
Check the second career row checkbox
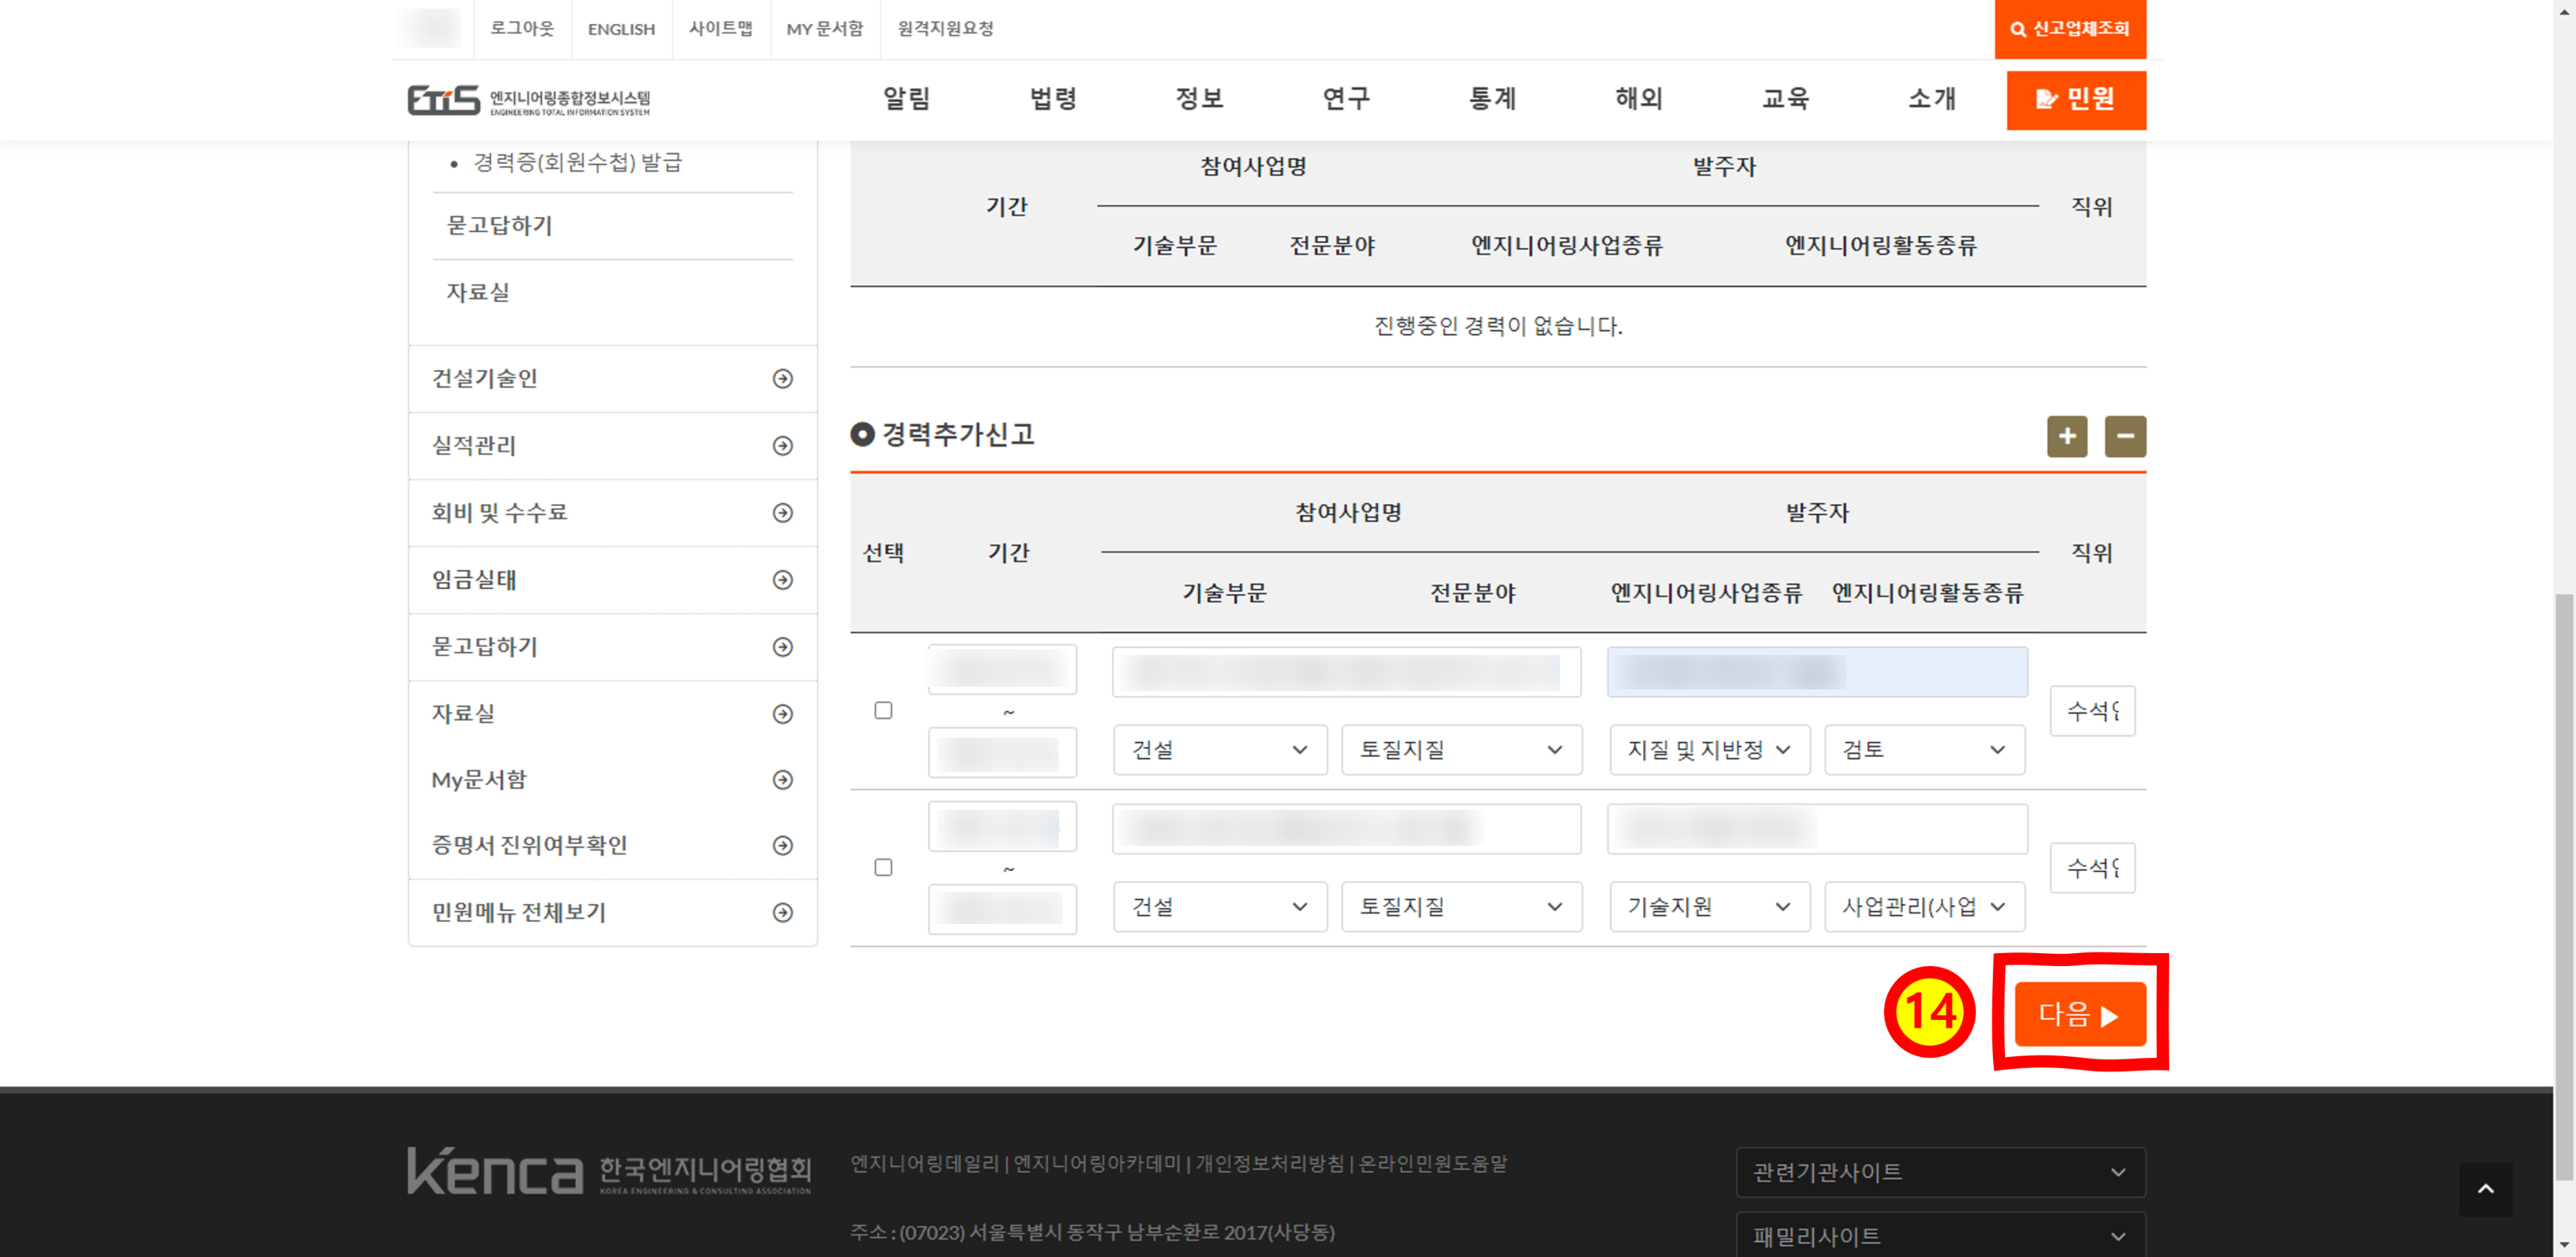point(883,867)
